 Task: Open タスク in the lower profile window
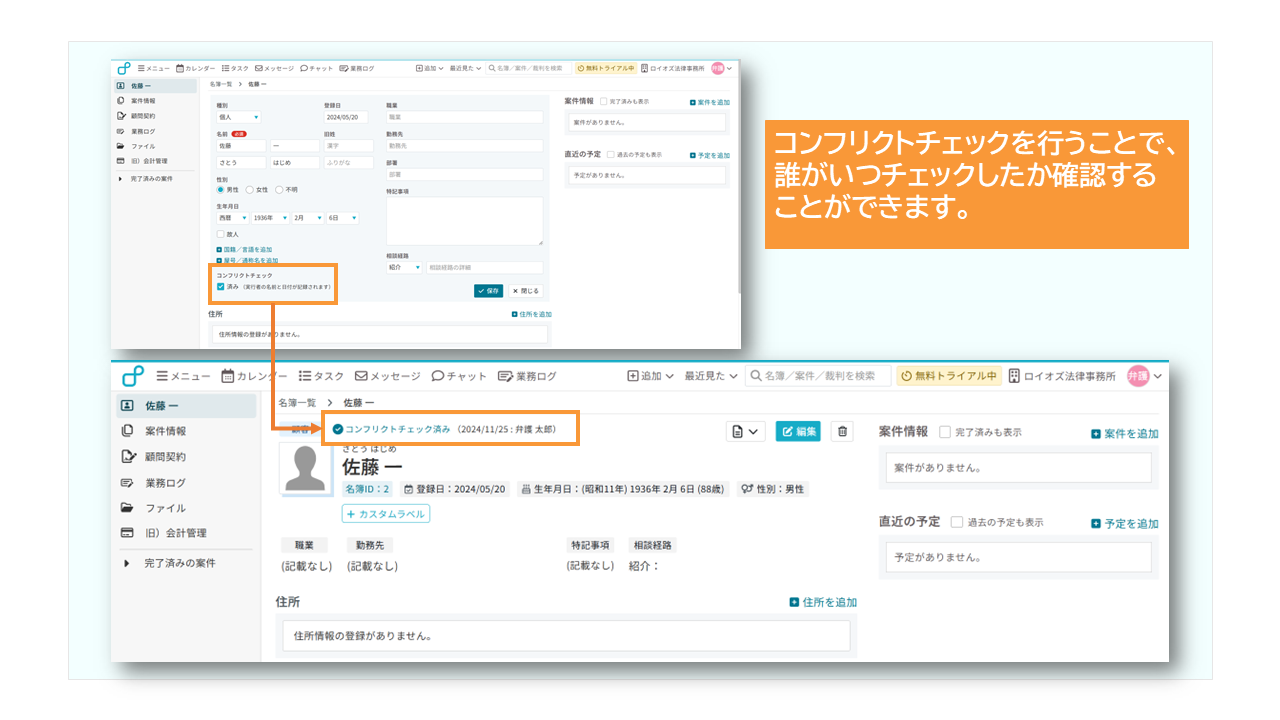point(321,376)
